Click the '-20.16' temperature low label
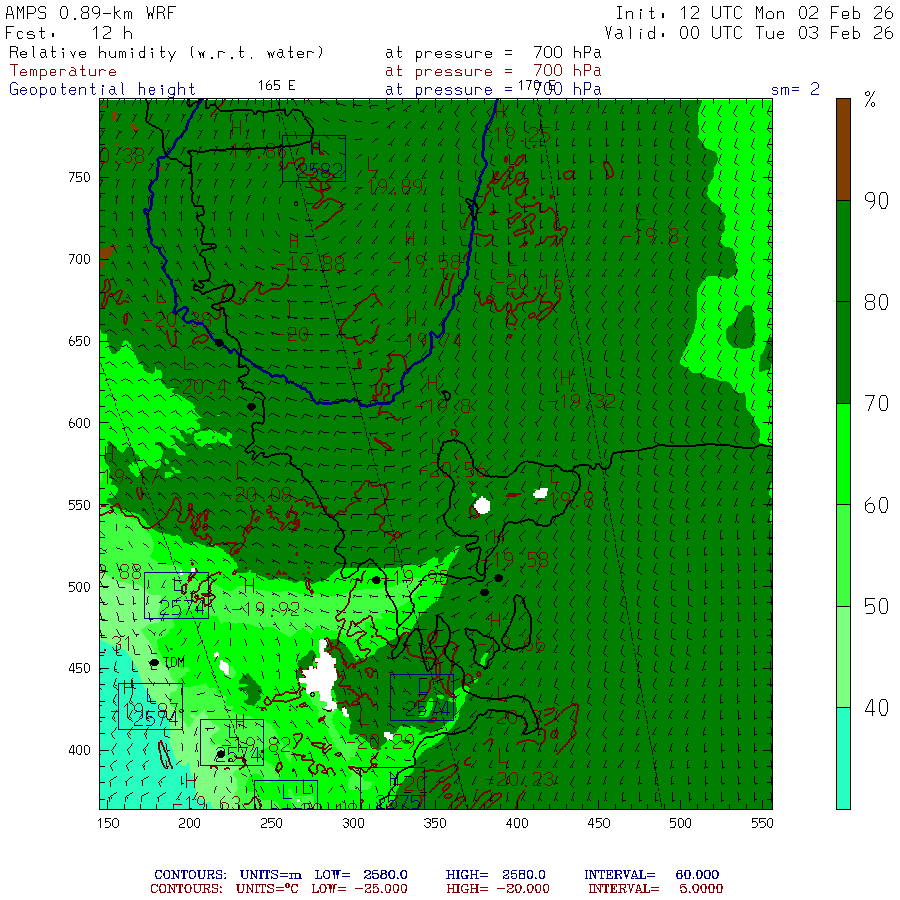 pos(529,282)
